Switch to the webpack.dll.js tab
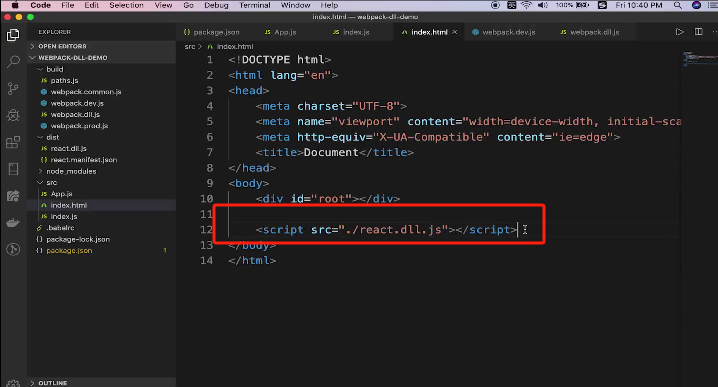This screenshot has width=718, height=387. point(590,32)
